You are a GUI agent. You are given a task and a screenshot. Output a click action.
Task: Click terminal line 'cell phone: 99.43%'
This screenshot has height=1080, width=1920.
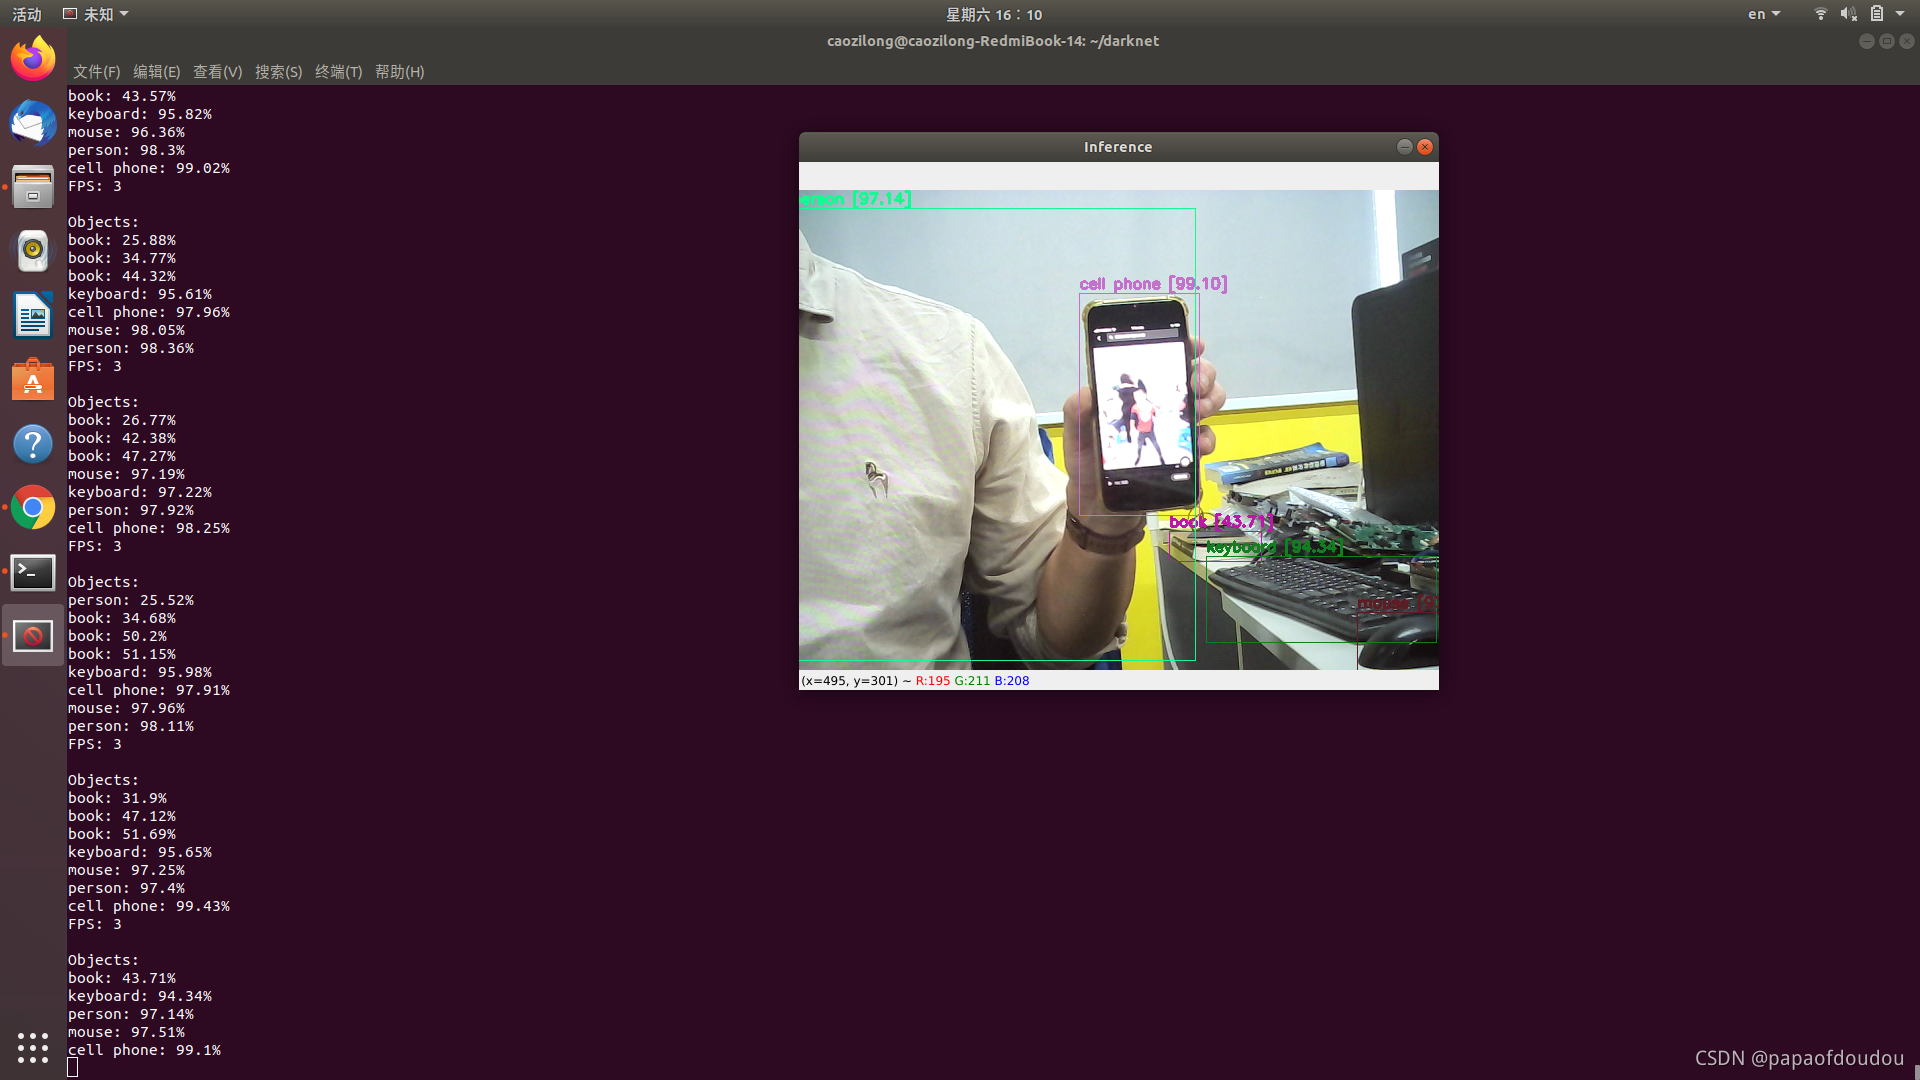[x=149, y=906]
